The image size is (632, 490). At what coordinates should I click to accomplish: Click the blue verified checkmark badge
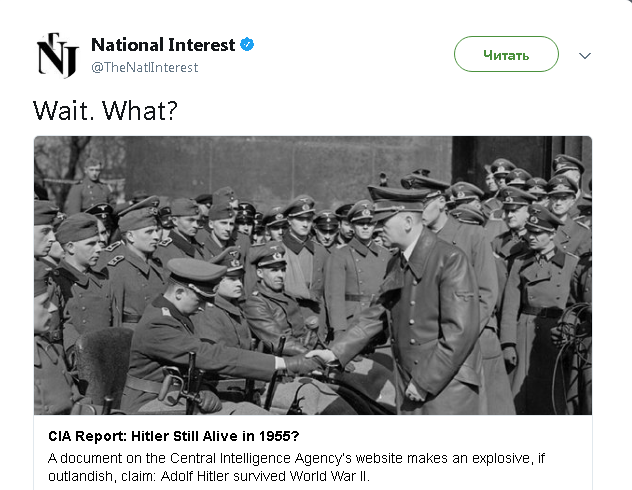coord(247,45)
